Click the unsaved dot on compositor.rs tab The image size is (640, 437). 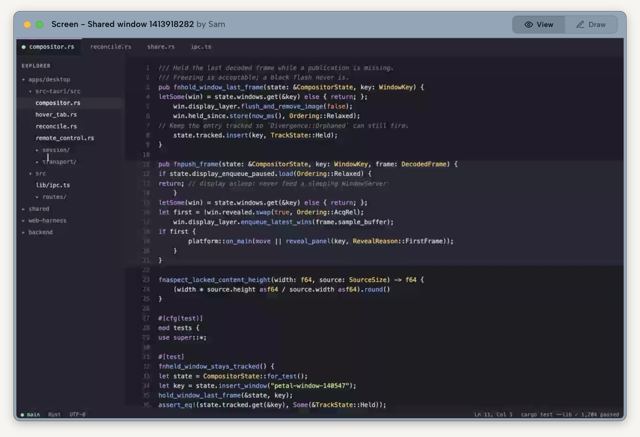pos(24,47)
